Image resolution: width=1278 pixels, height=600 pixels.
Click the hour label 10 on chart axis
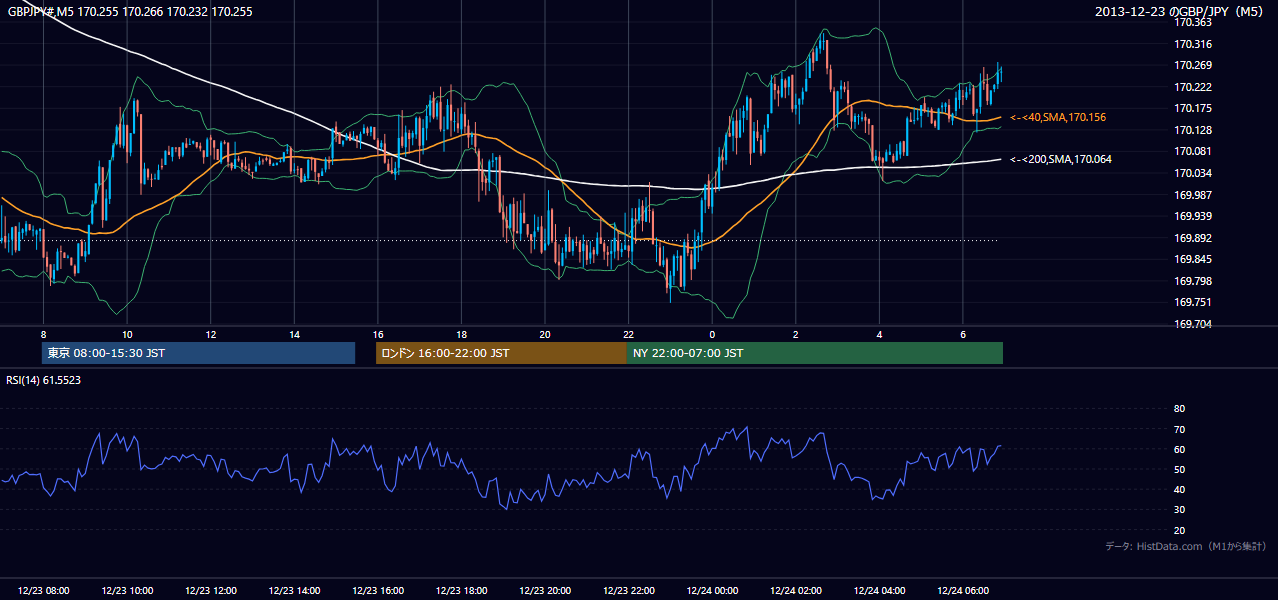(x=127, y=334)
